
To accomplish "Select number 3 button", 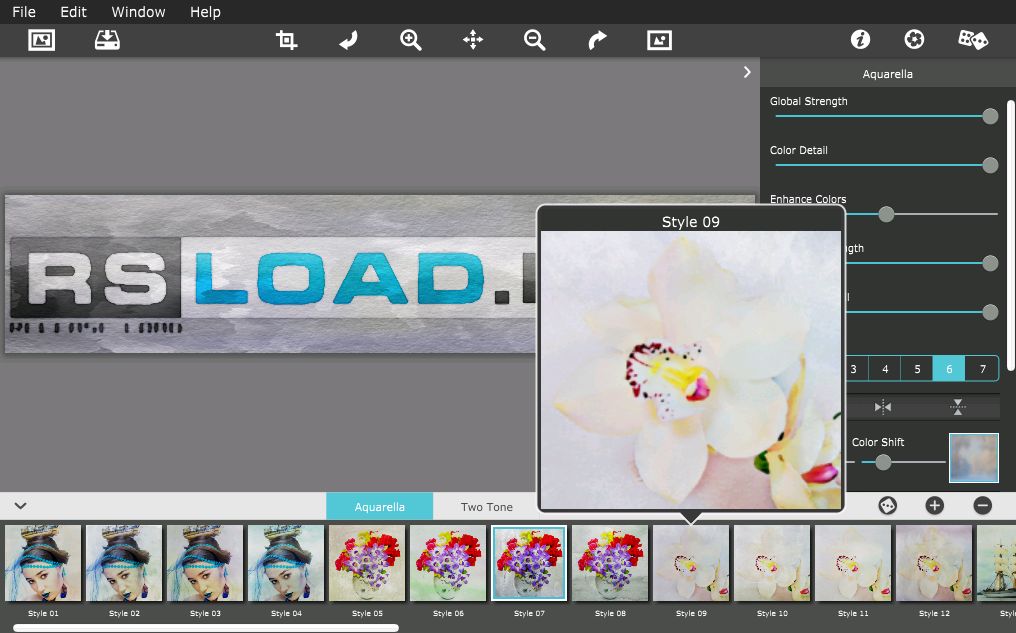I will [x=853, y=369].
